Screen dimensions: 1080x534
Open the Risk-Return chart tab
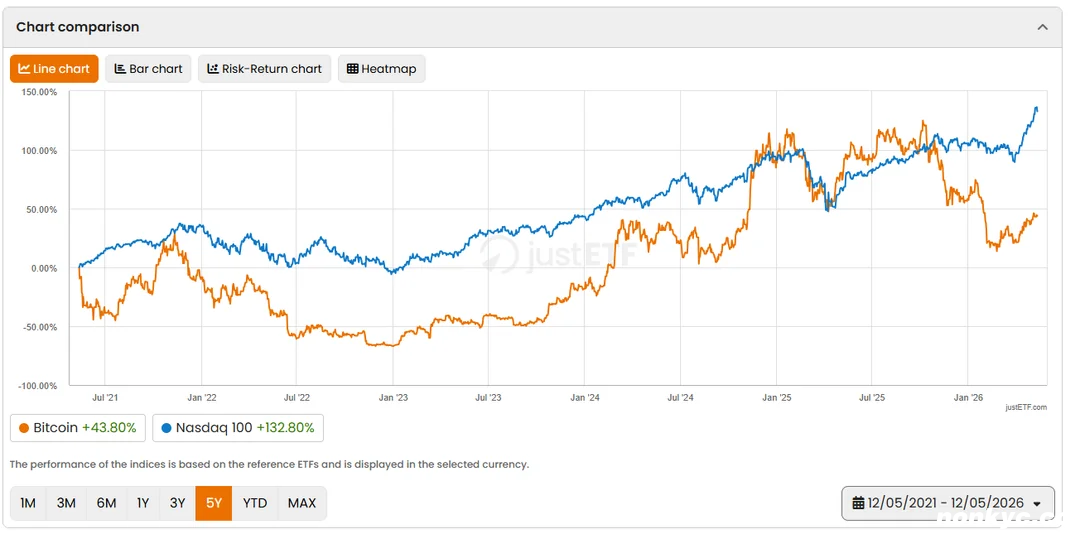tap(264, 69)
